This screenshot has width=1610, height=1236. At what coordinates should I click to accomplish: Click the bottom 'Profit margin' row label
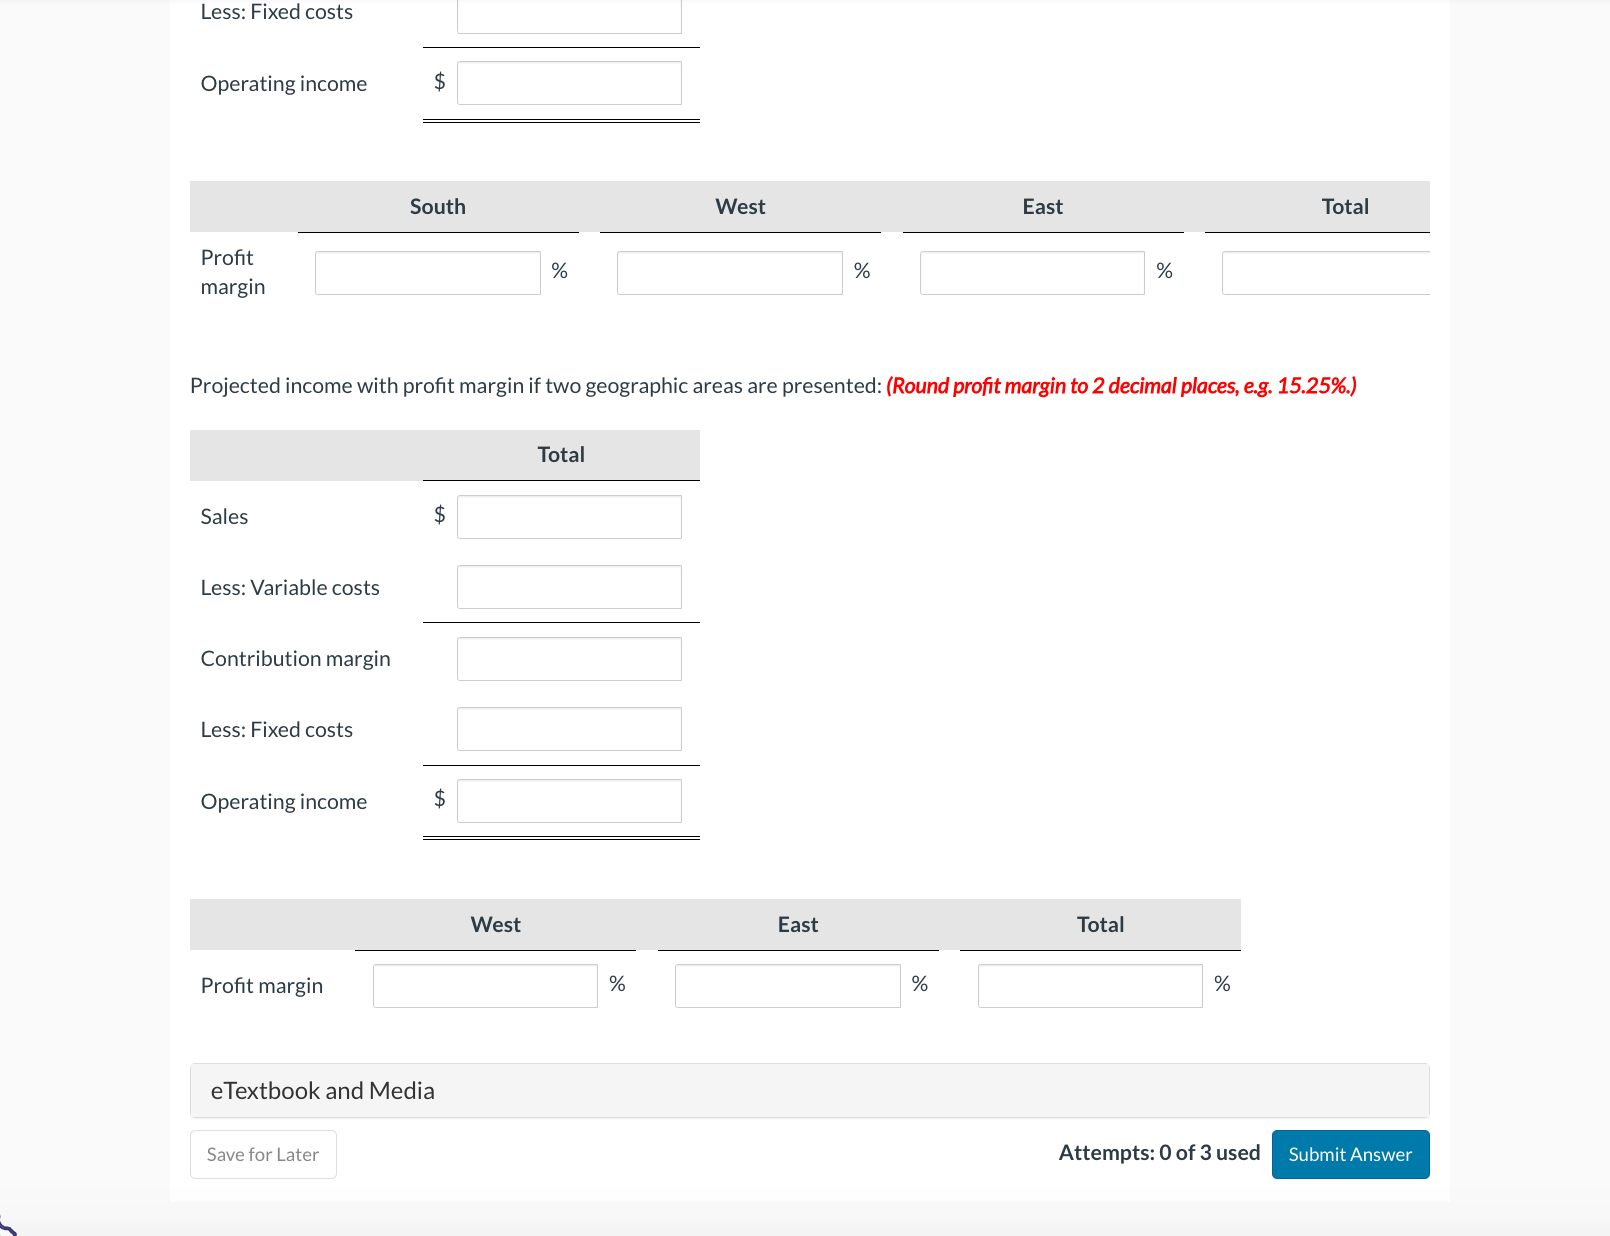262,986
